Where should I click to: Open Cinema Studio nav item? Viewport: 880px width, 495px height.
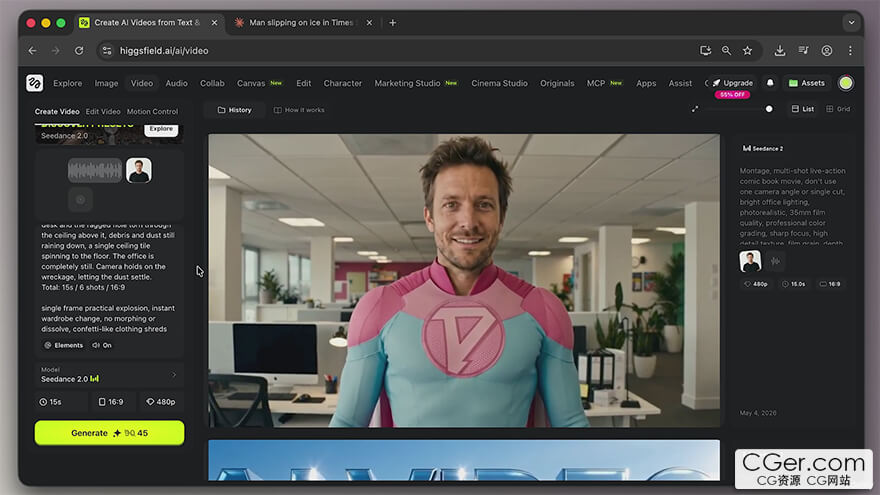click(499, 83)
